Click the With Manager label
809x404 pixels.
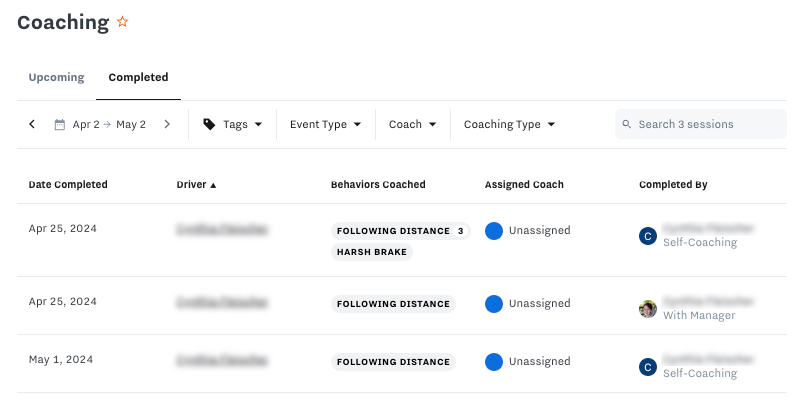(x=699, y=315)
